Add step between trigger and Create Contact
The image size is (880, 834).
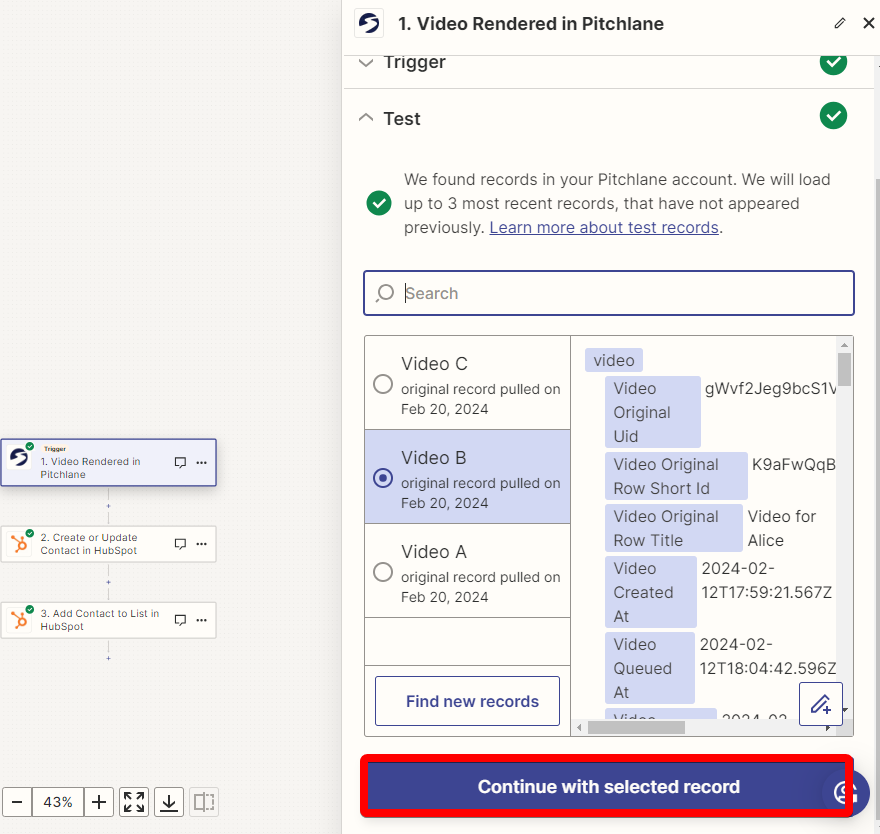pyautogui.click(x=108, y=506)
